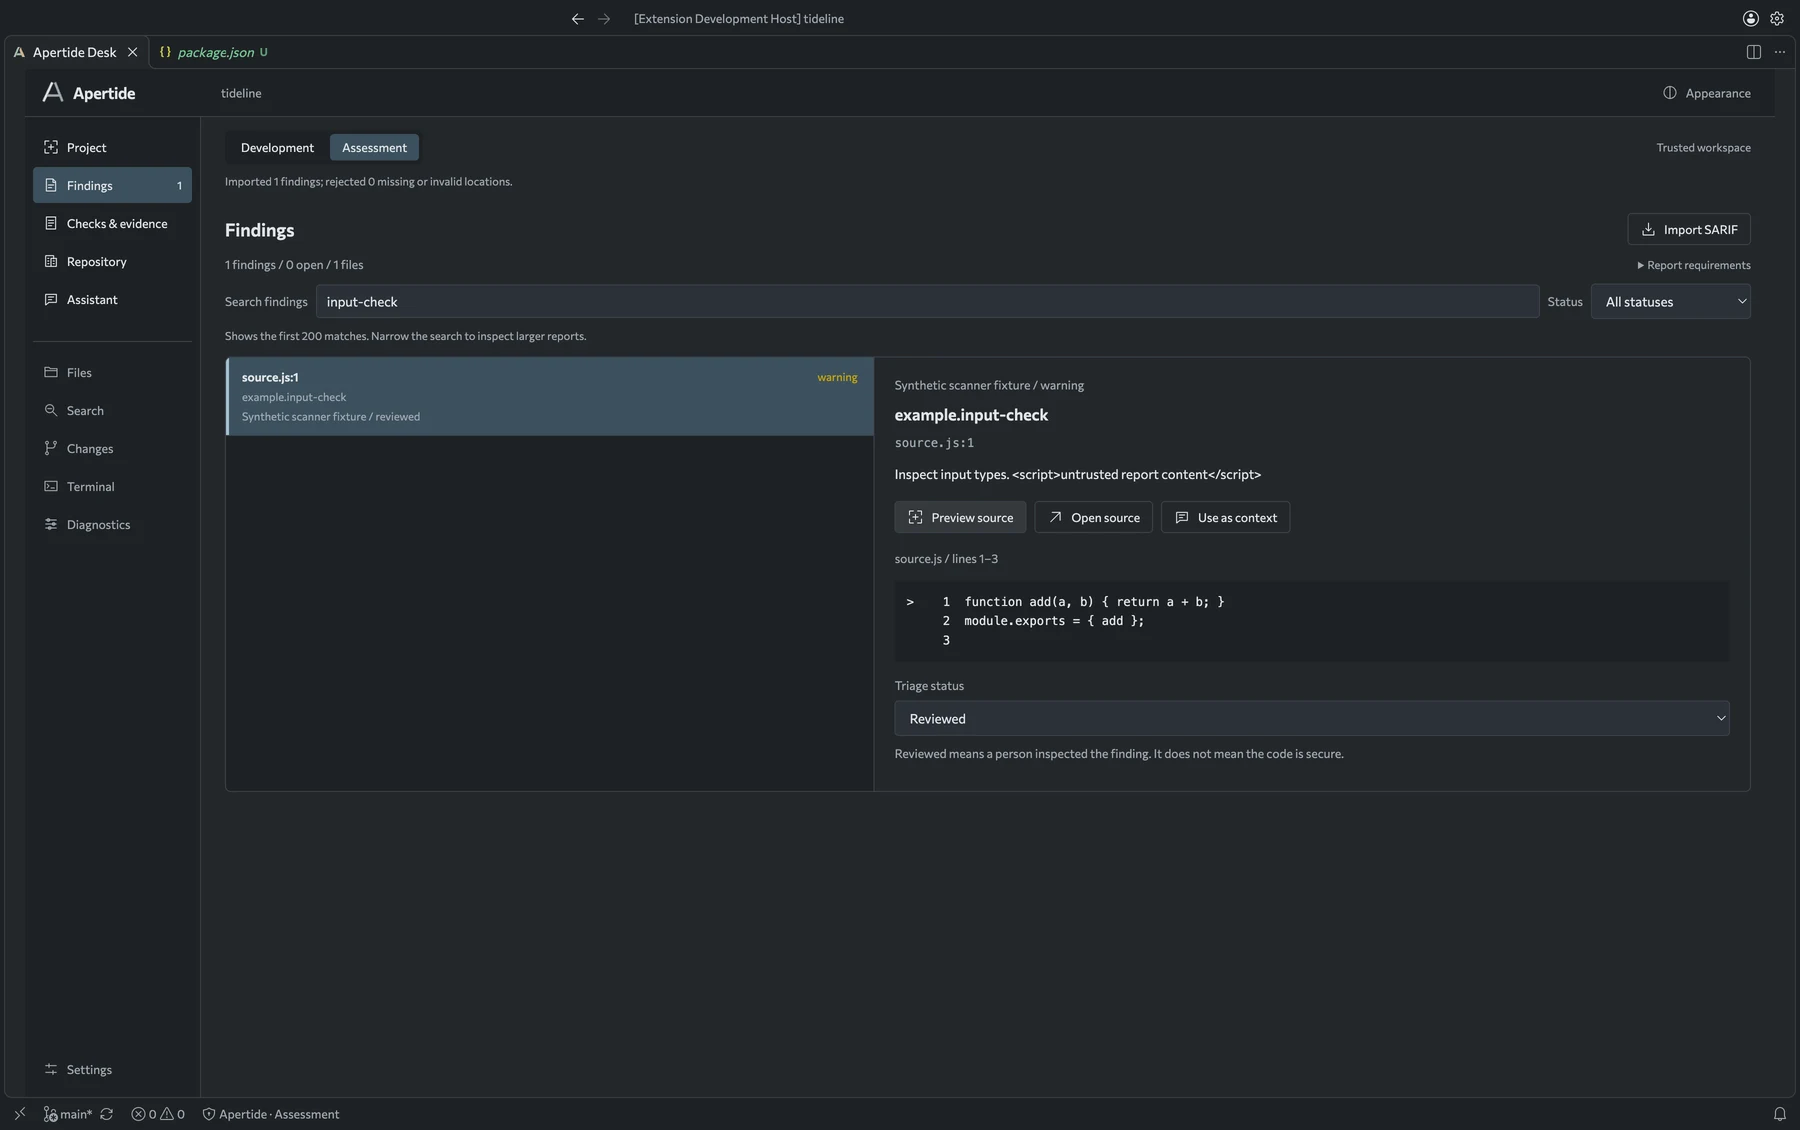The width and height of the screenshot is (1800, 1130).
Task: Select the Findings sidebar item
Action: click(x=112, y=185)
